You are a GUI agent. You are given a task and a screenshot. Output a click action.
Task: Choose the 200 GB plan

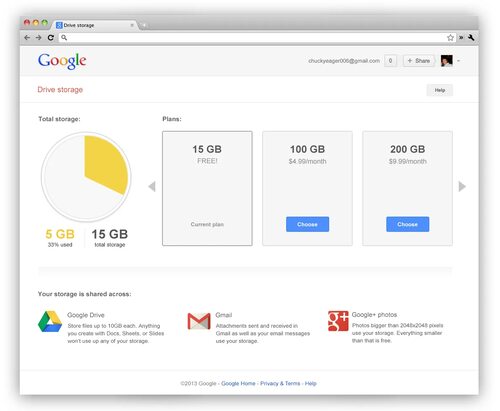click(408, 224)
